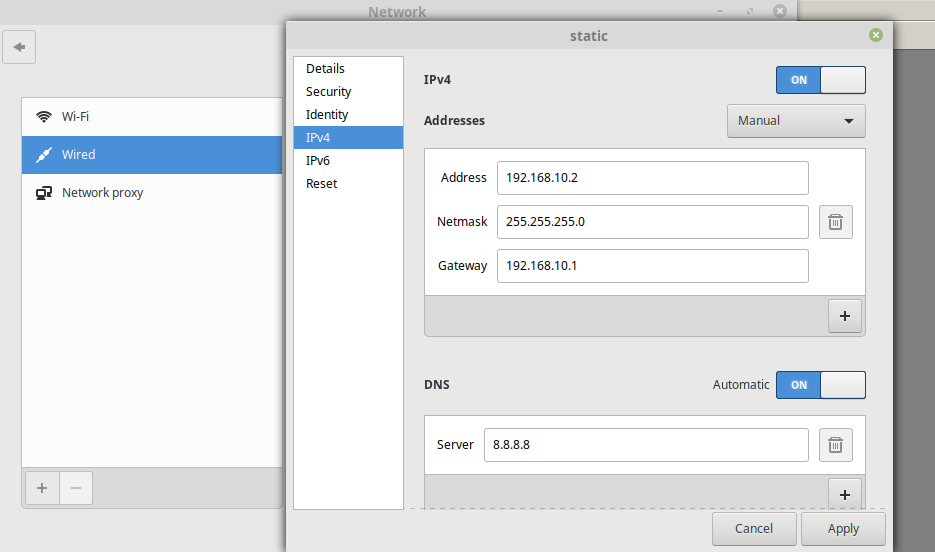Open the Details section

pyautogui.click(x=348, y=69)
